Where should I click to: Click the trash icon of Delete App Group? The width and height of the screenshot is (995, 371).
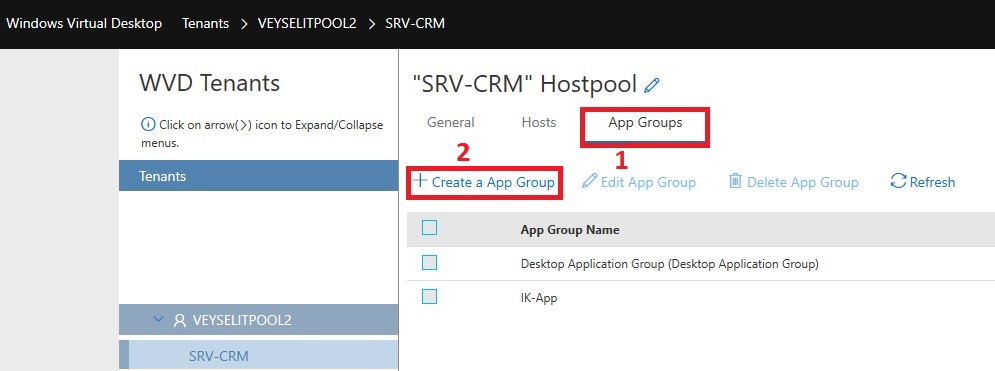735,181
